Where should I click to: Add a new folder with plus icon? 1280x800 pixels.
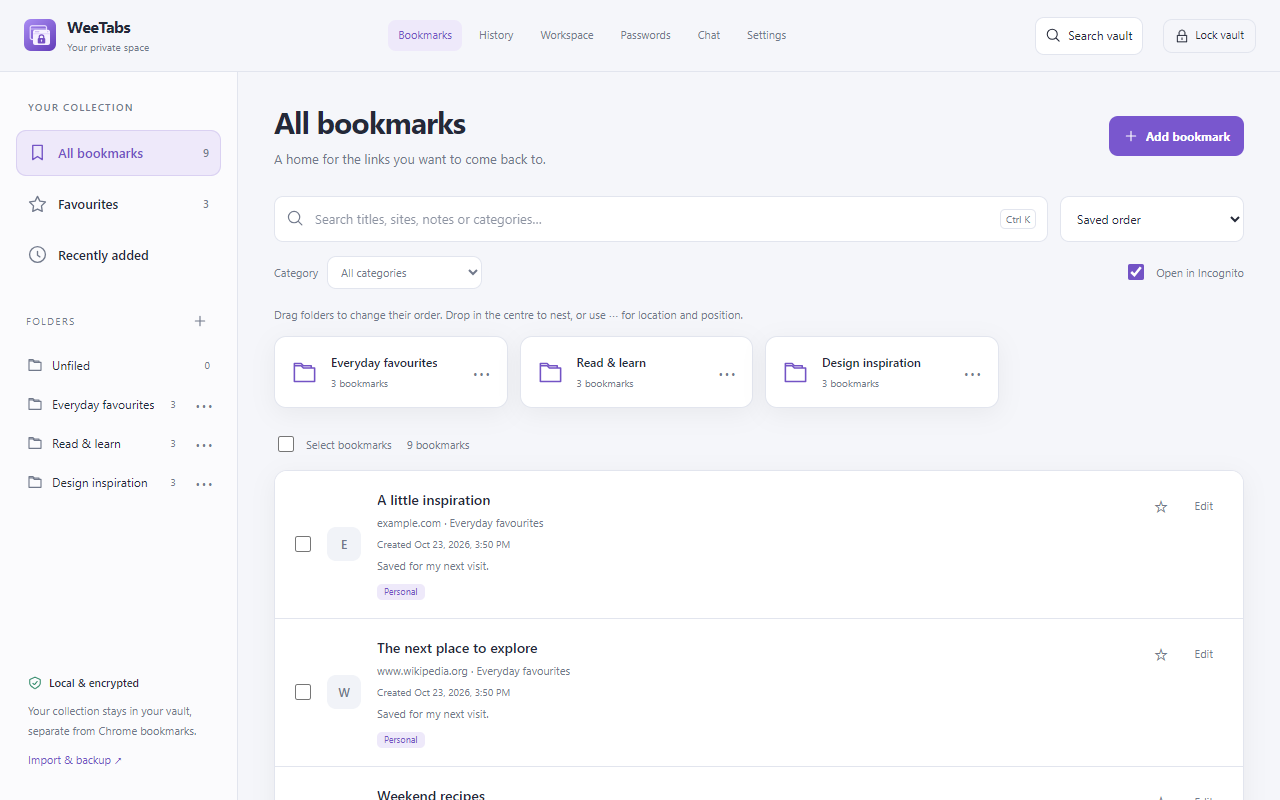(200, 321)
